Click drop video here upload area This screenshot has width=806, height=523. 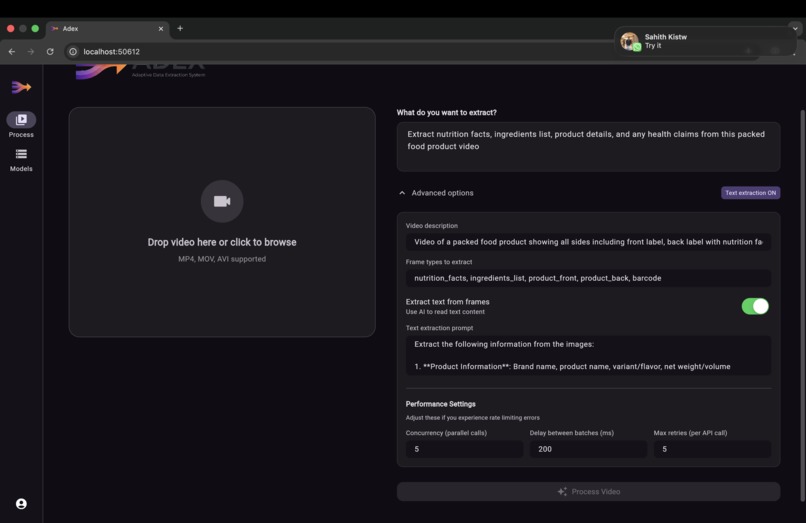(222, 222)
